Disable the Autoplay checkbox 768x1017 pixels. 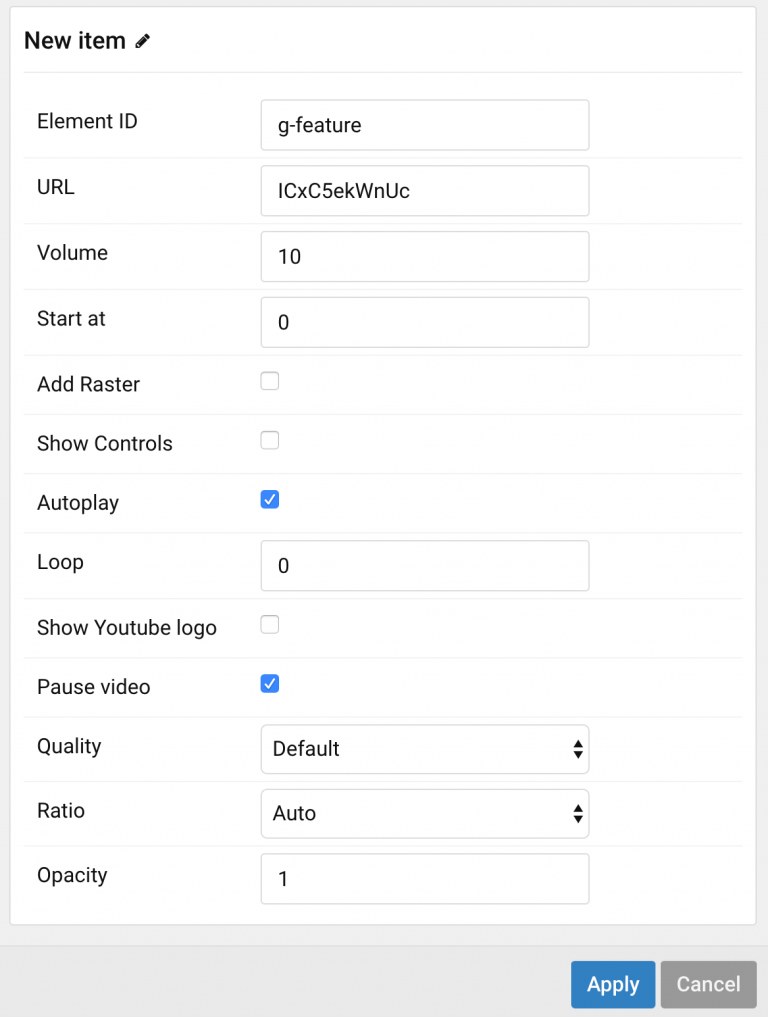[x=269, y=499]
